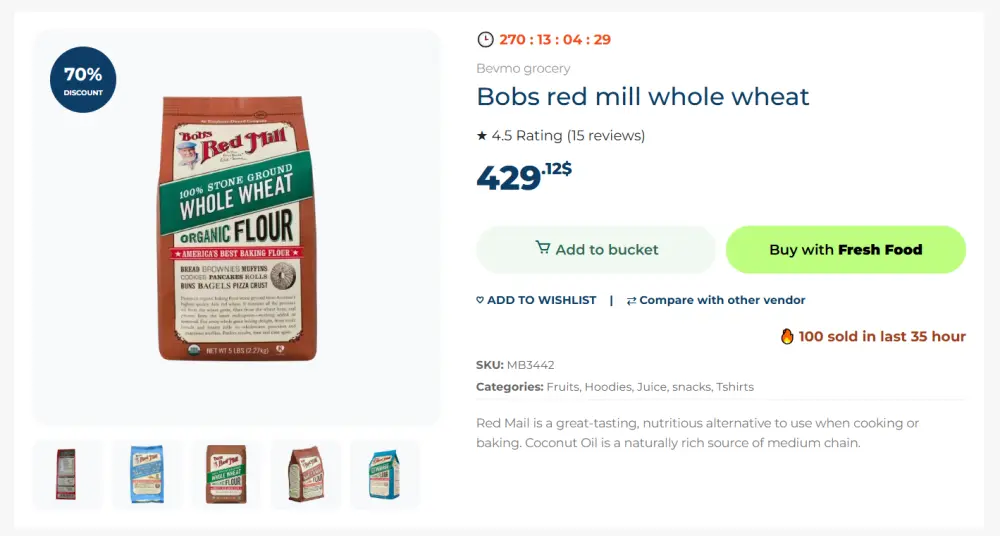Select the angled brown bag thumbnail
Image resolution: width=1000 pixels, height=536 pixels.
point(305,474)
